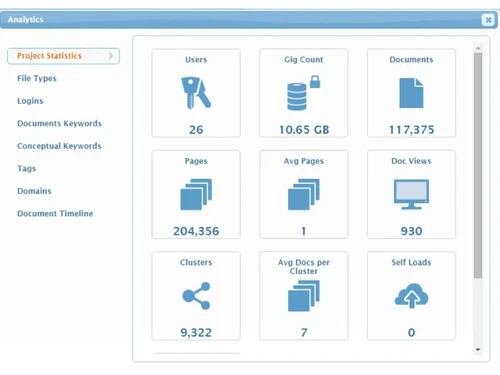Click the Self Loads card title
Image resolution: width=500 pixels, height=375 pixels.
click(x=411, y=262)
